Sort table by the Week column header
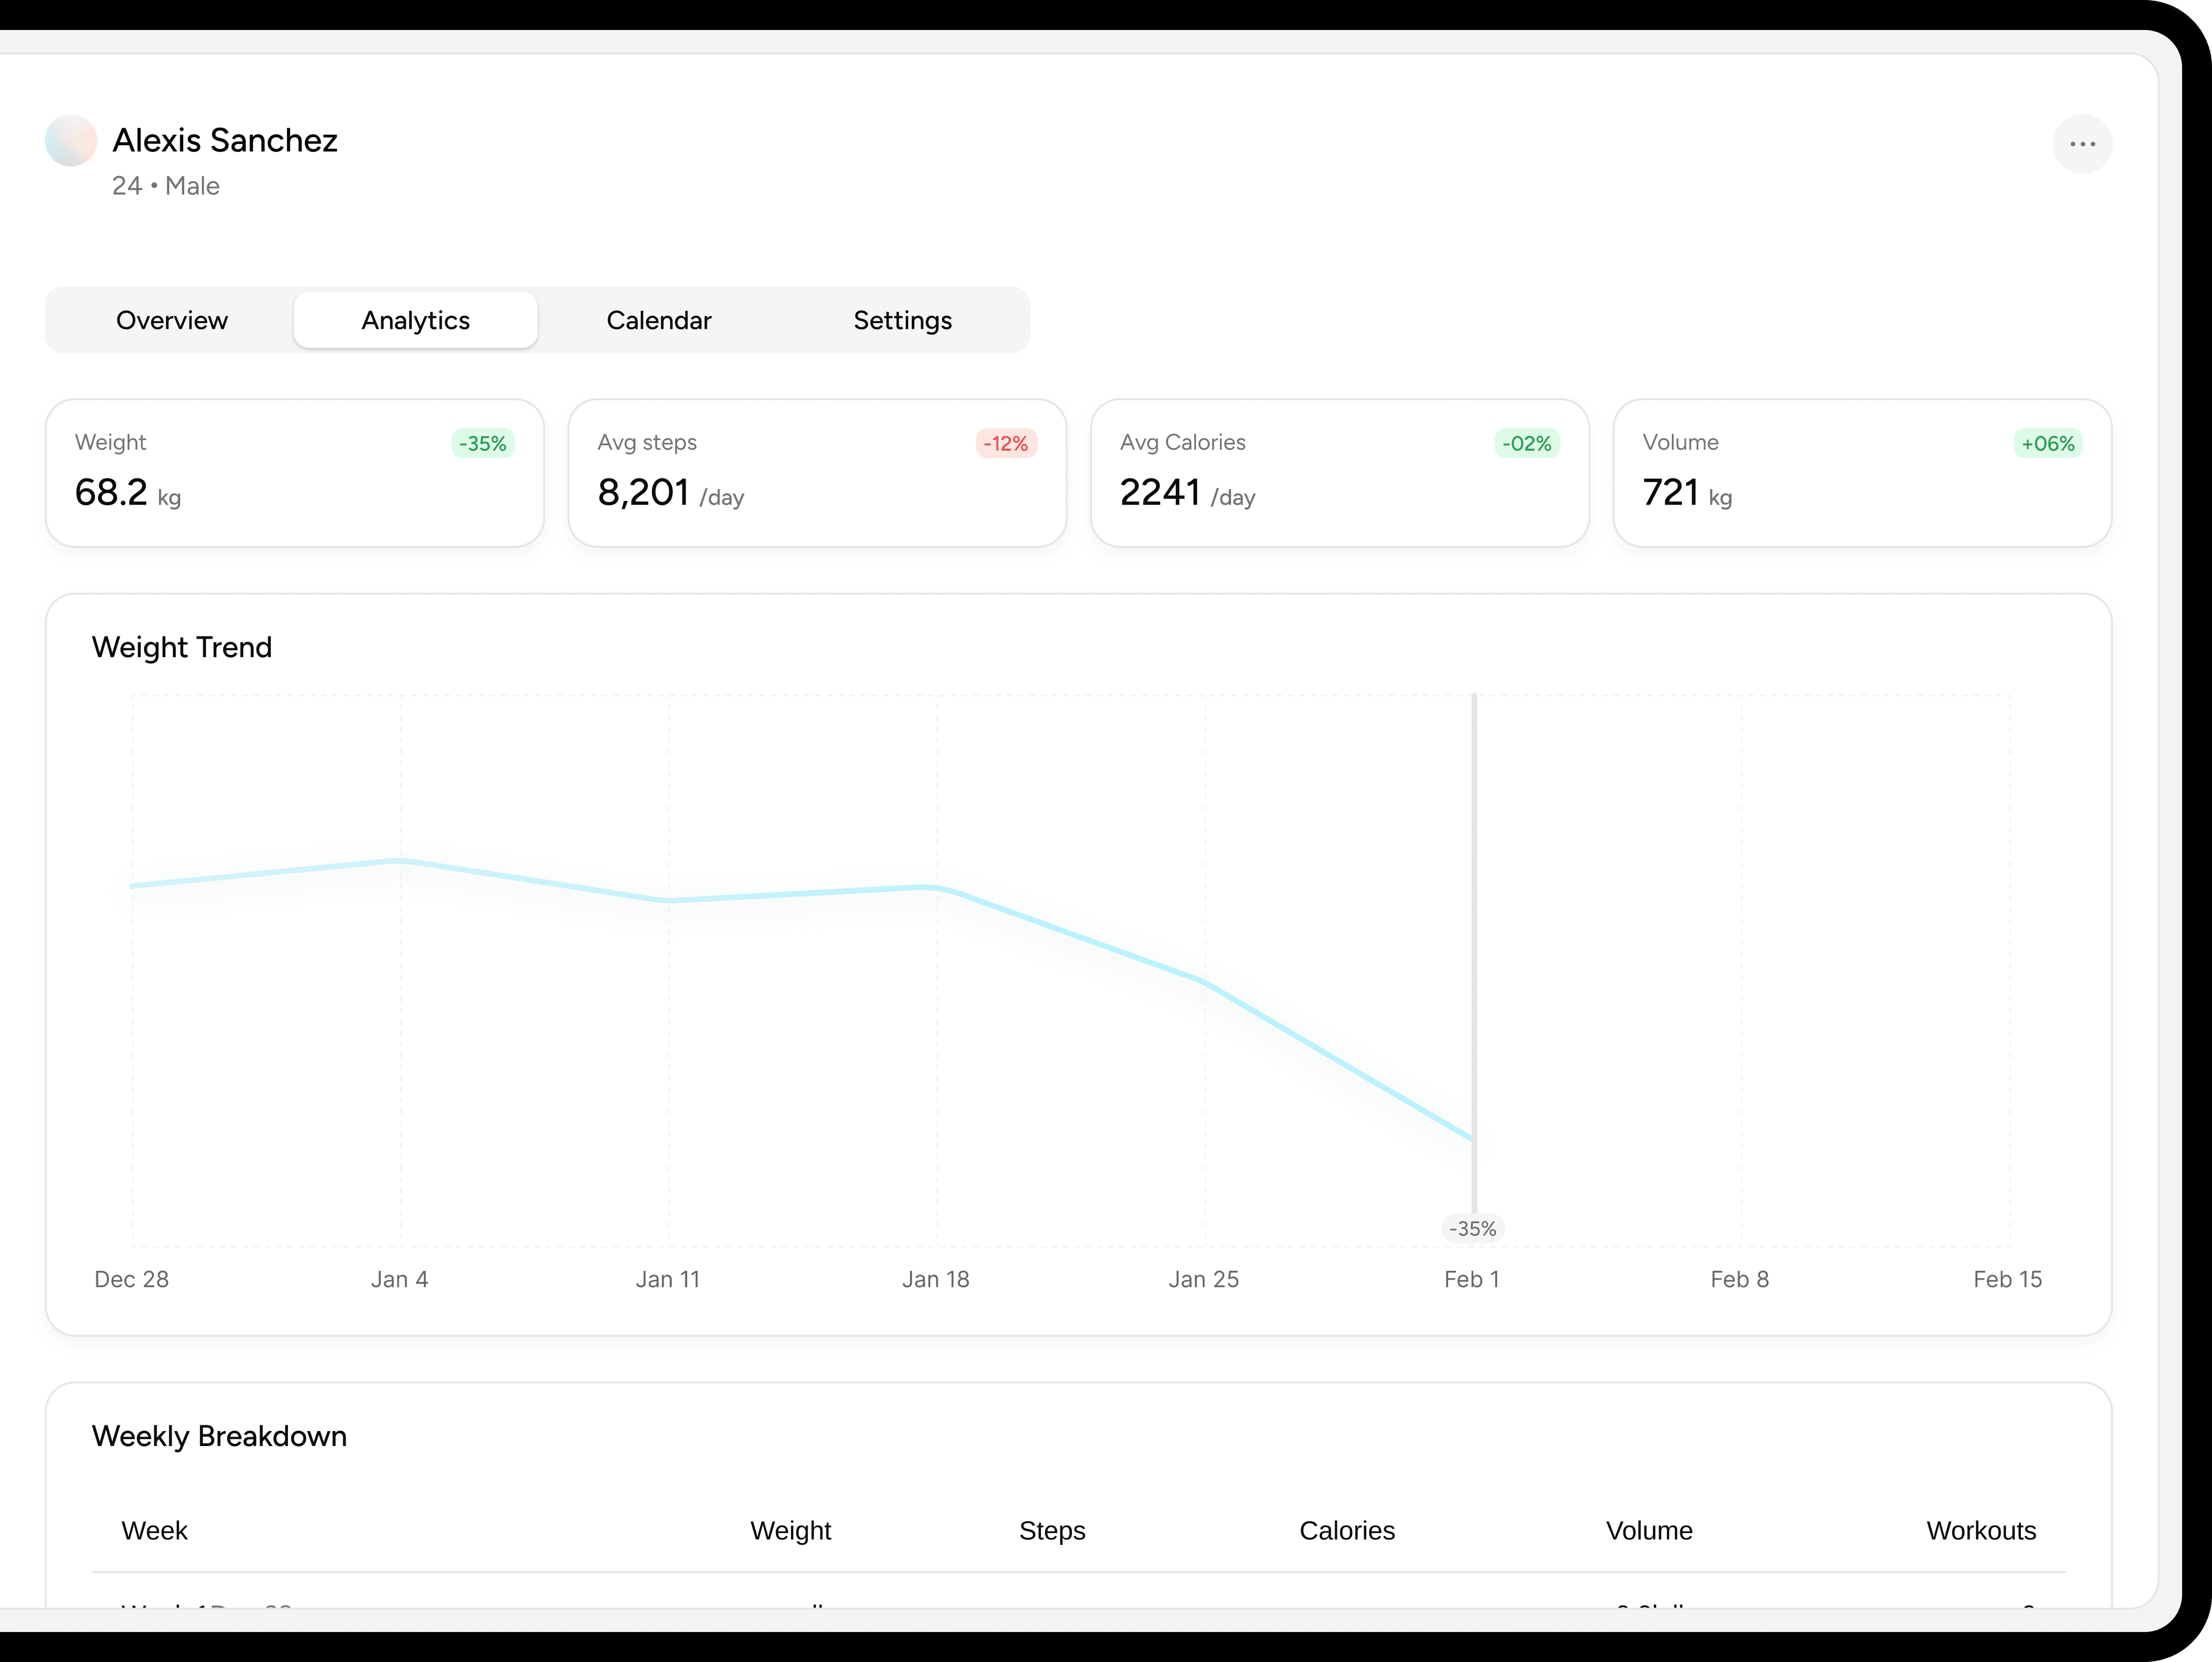Screen dimensions: 2212x1662 pyautogui.click(x=154, y=1530)
